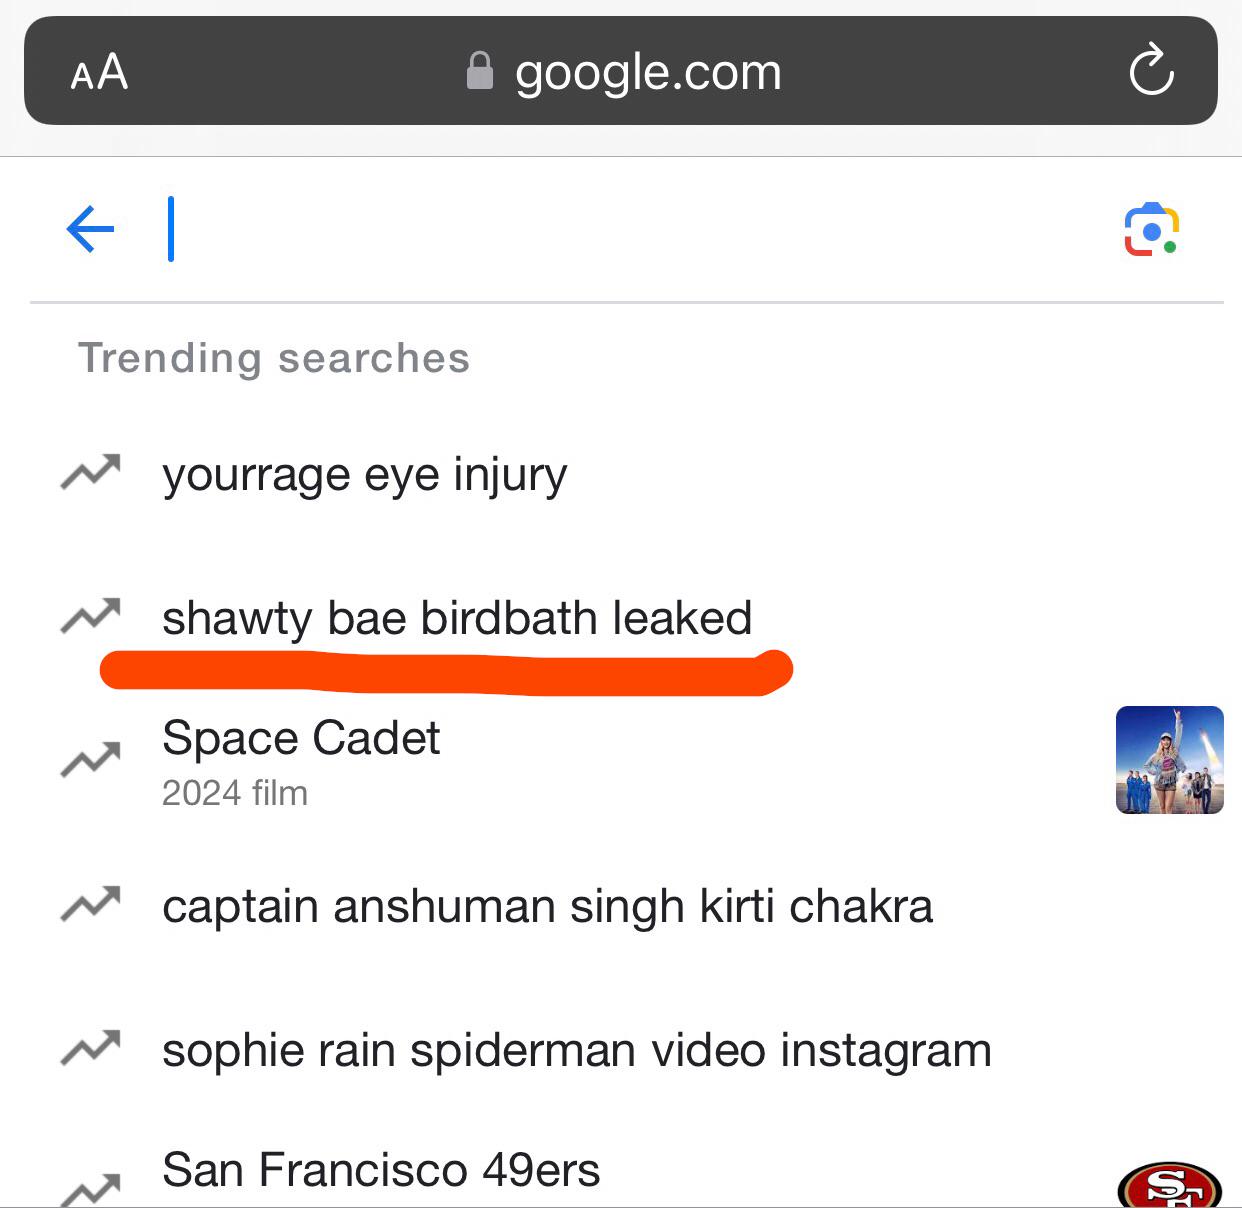The image size is (1242, 1208).
Task: Choose 'captain anshuman singh kirti chakra' search
Action: 547,907
